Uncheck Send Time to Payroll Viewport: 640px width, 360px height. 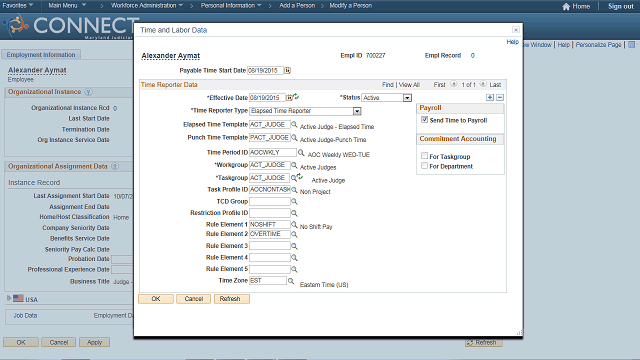pyautogui.click(x=424, y=120)
